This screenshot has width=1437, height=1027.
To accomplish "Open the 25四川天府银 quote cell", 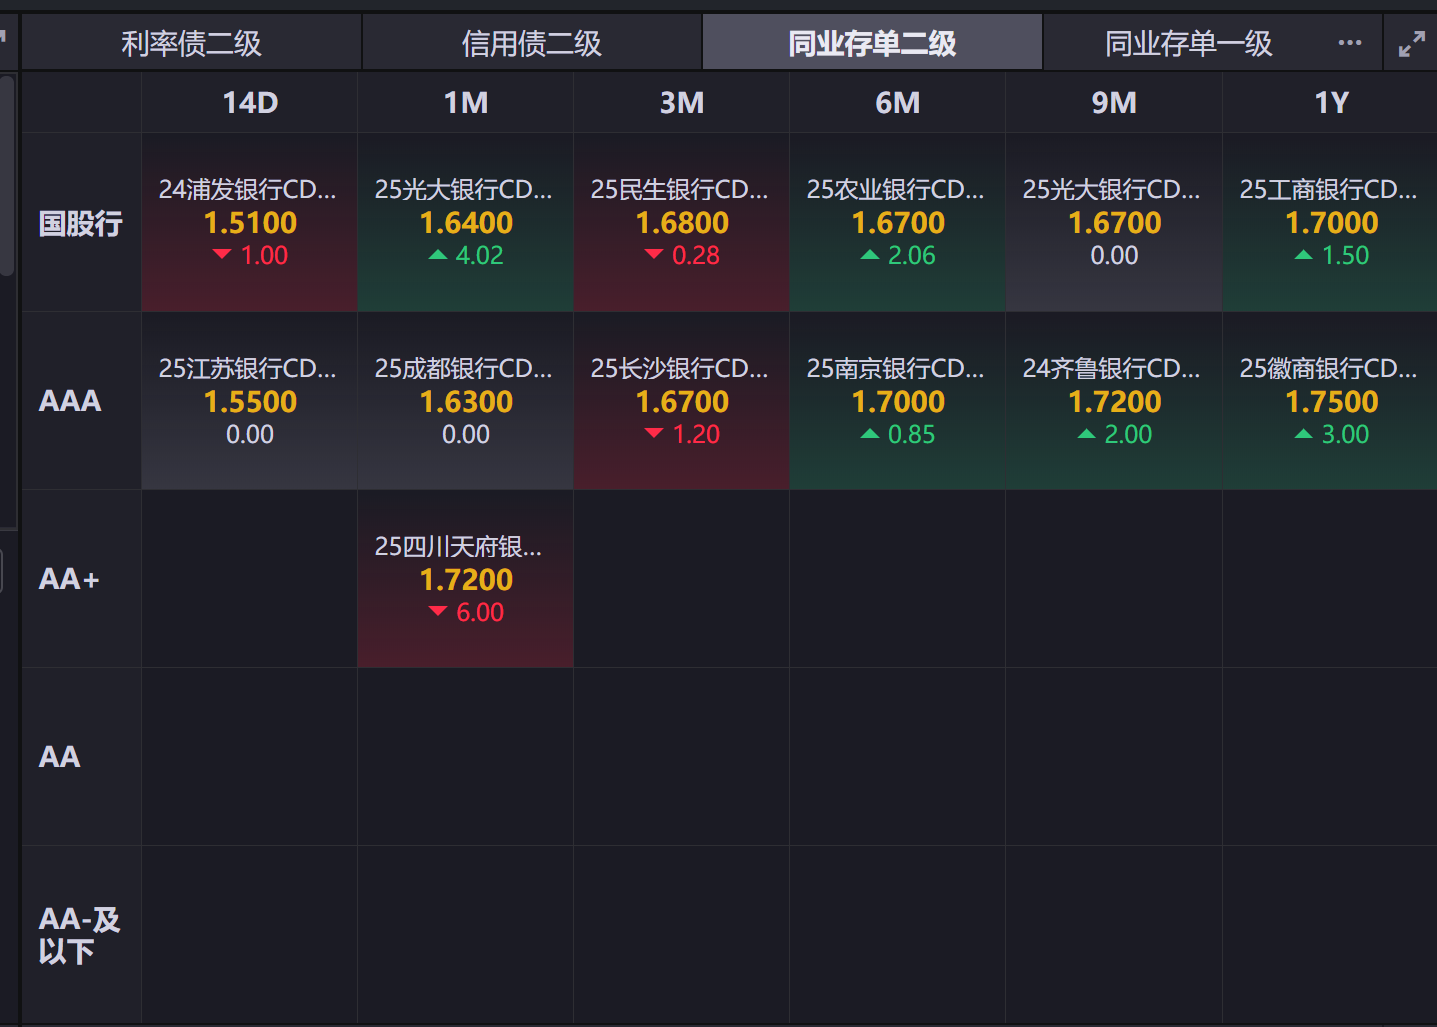I will click(466, 579).
